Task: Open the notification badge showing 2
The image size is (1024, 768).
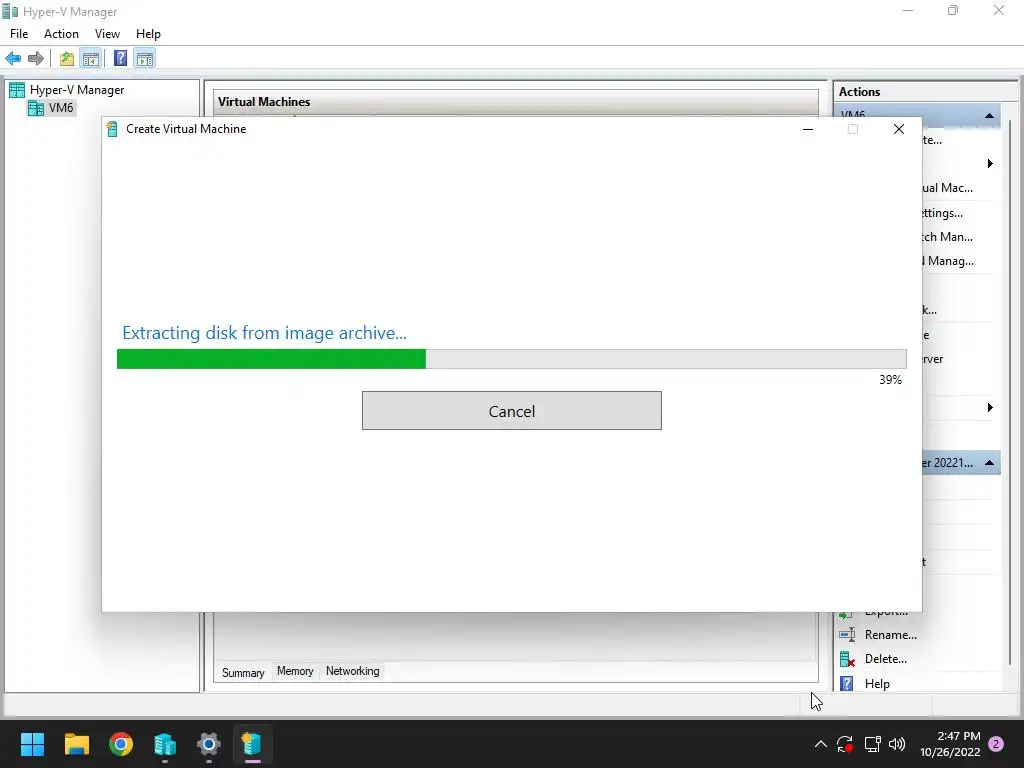Action: point(996,744)
